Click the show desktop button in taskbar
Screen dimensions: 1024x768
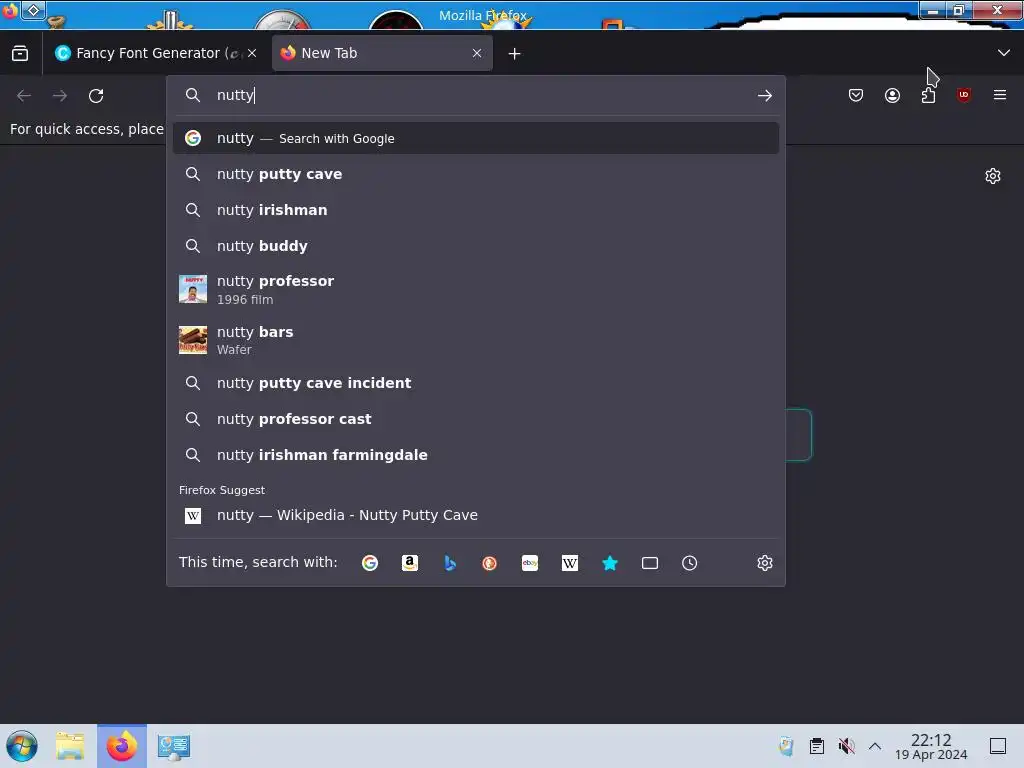click(x=998, y=746)
